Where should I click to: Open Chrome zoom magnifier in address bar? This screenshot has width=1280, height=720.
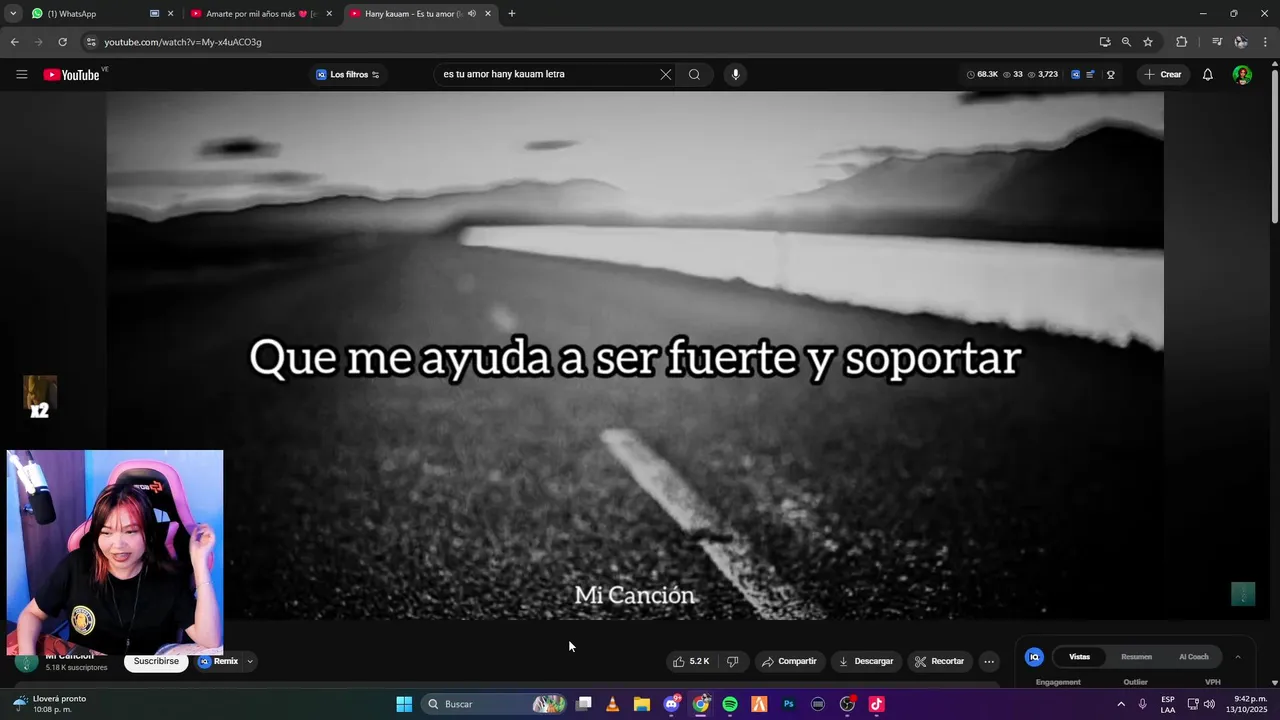tap(1126, 42)
